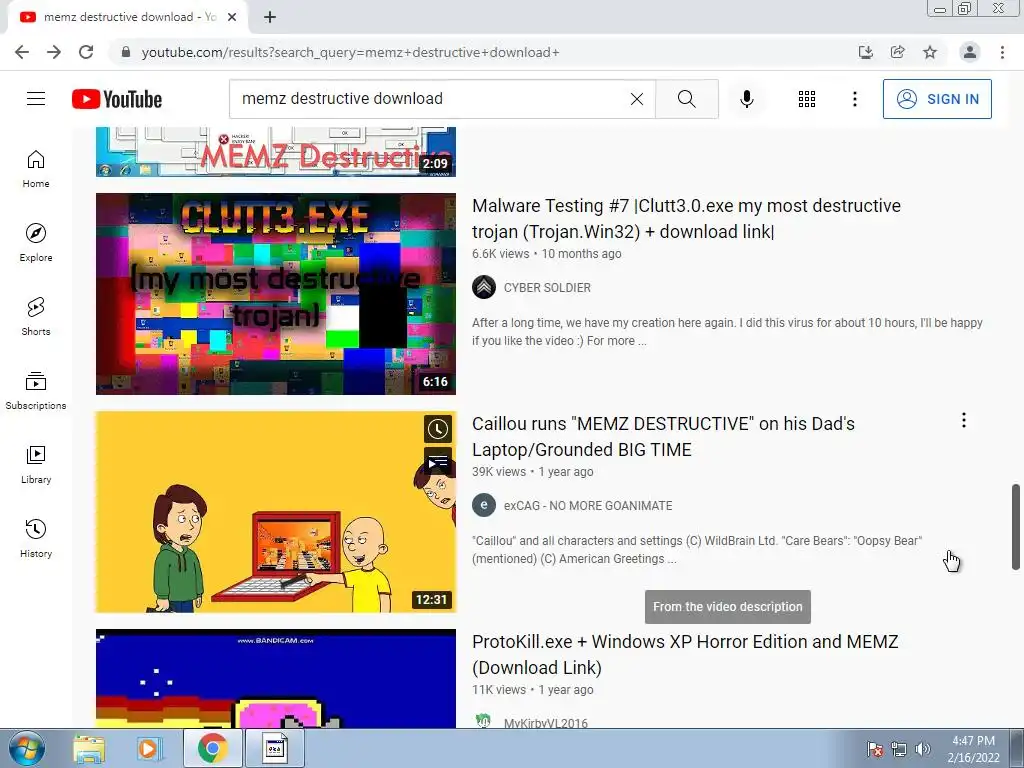This screenshot has width=1024, height=768.
Task: Open History in the sidebar
Action: pyautogui.click(x=36, y=538)
